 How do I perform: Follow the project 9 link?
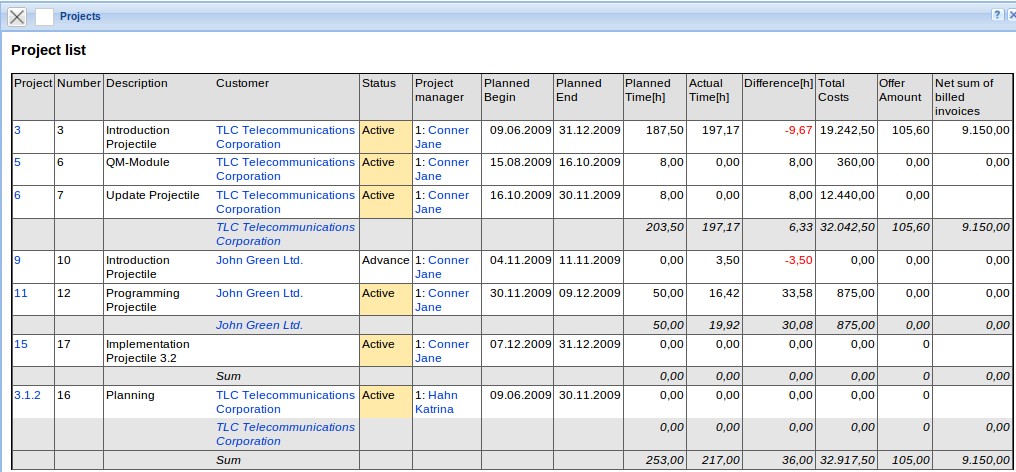[x=17, y=260]
